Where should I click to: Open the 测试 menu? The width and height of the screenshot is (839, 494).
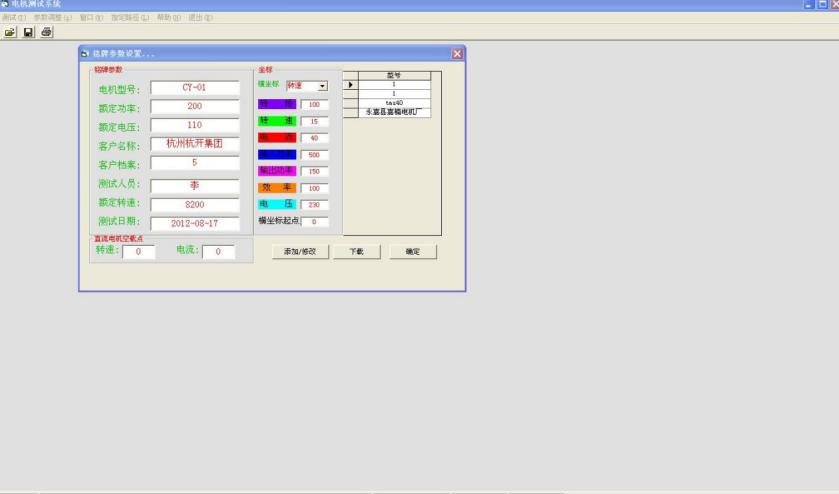pyautogui.click(x=14, y=18)
